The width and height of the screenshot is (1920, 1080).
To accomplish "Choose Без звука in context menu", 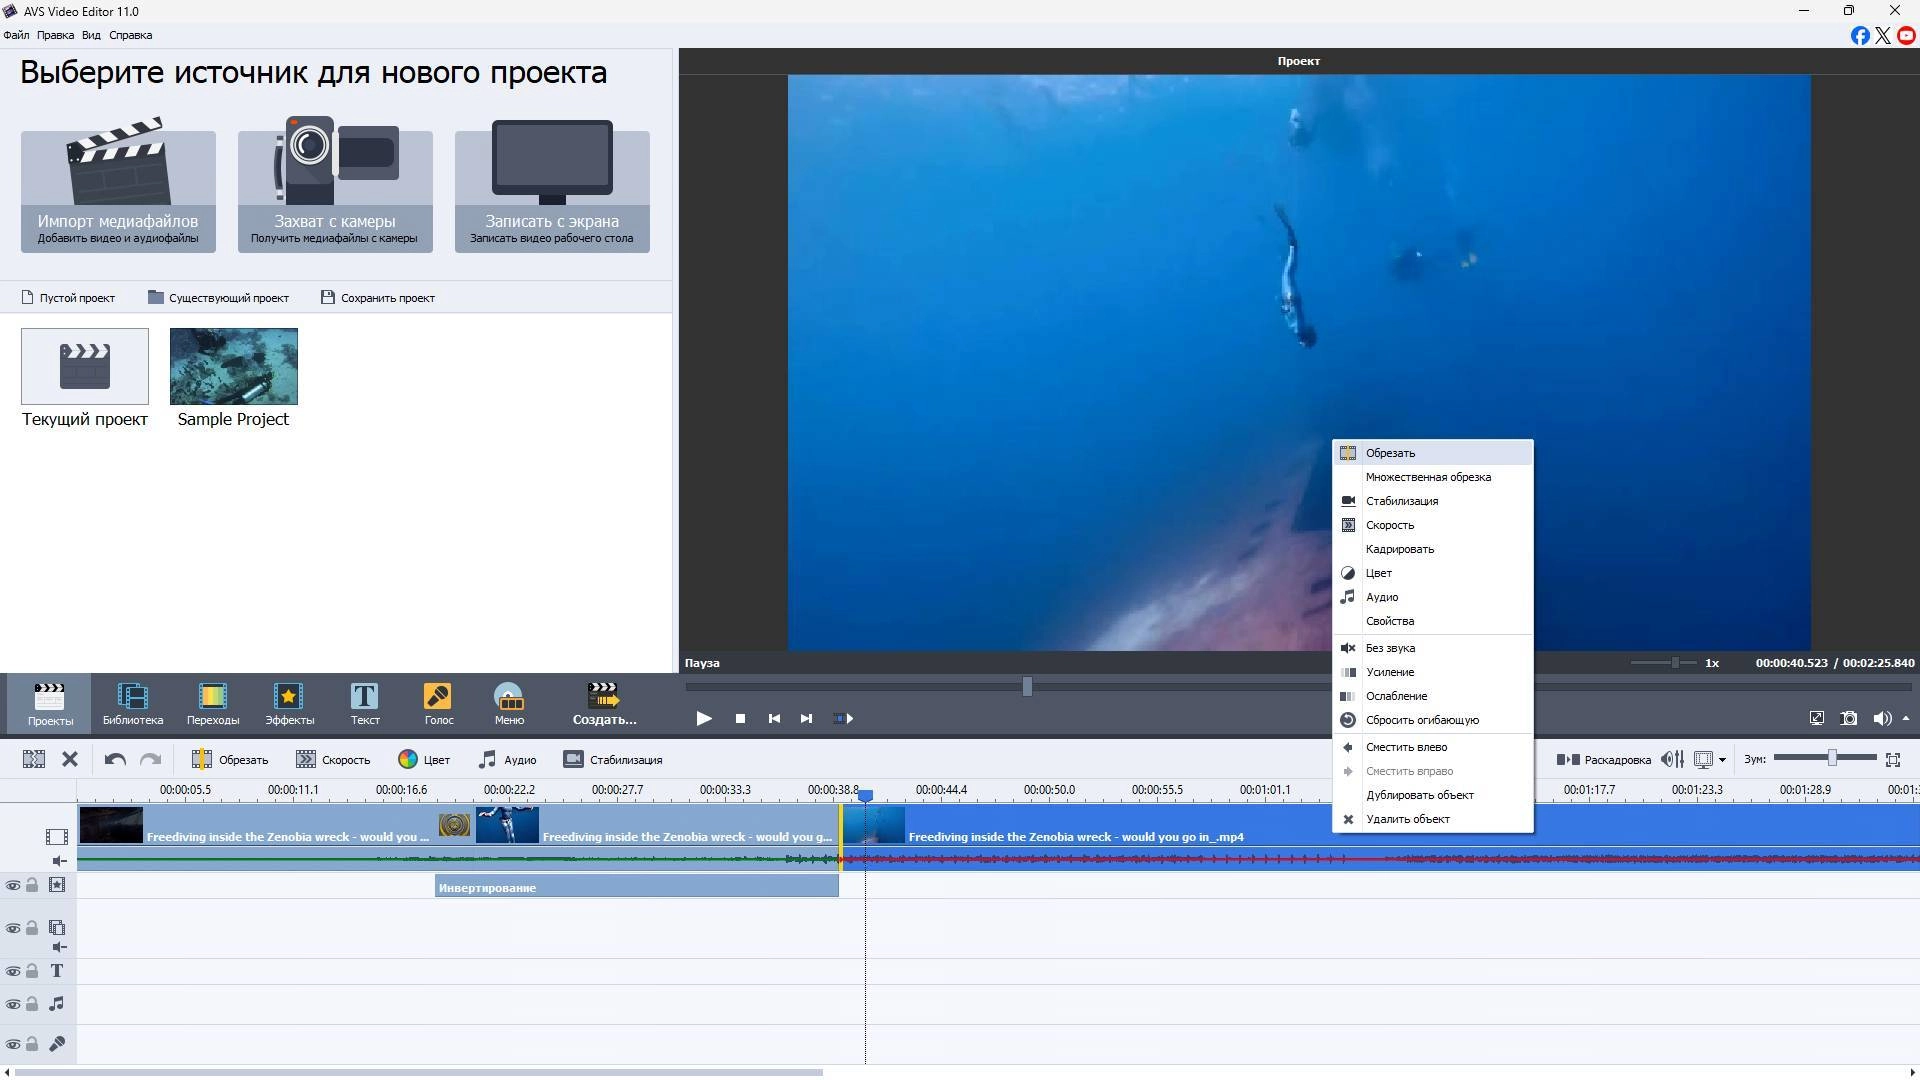I will [1433, 648].
